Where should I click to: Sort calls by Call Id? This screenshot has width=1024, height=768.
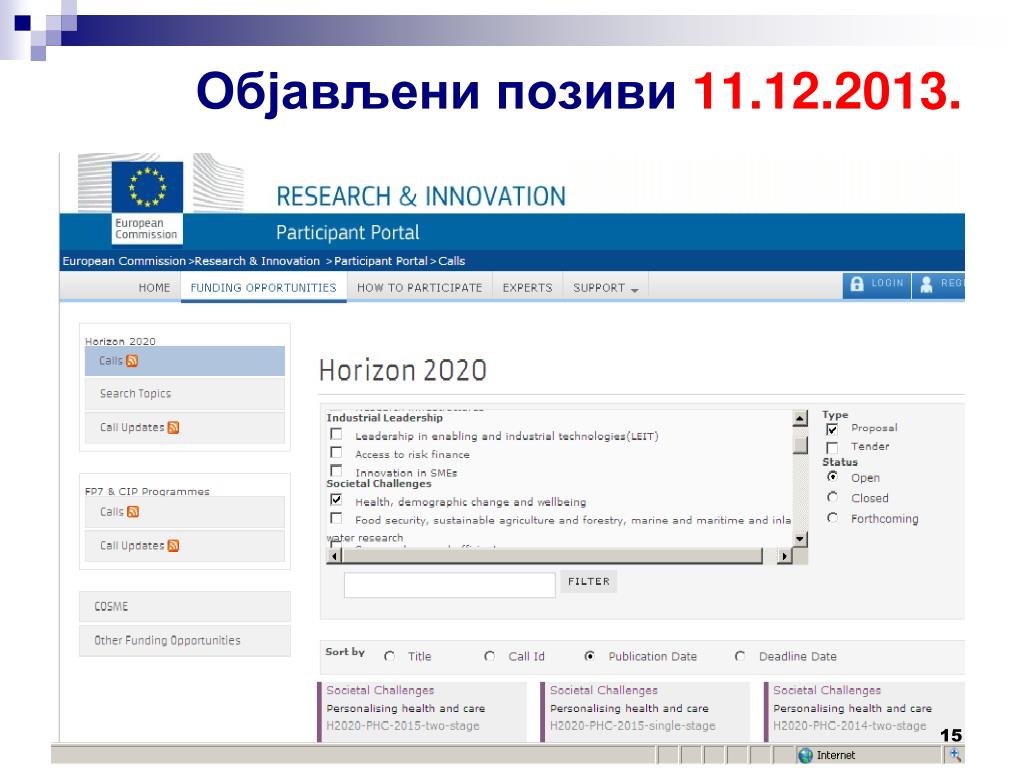click(x=490, y=656)
